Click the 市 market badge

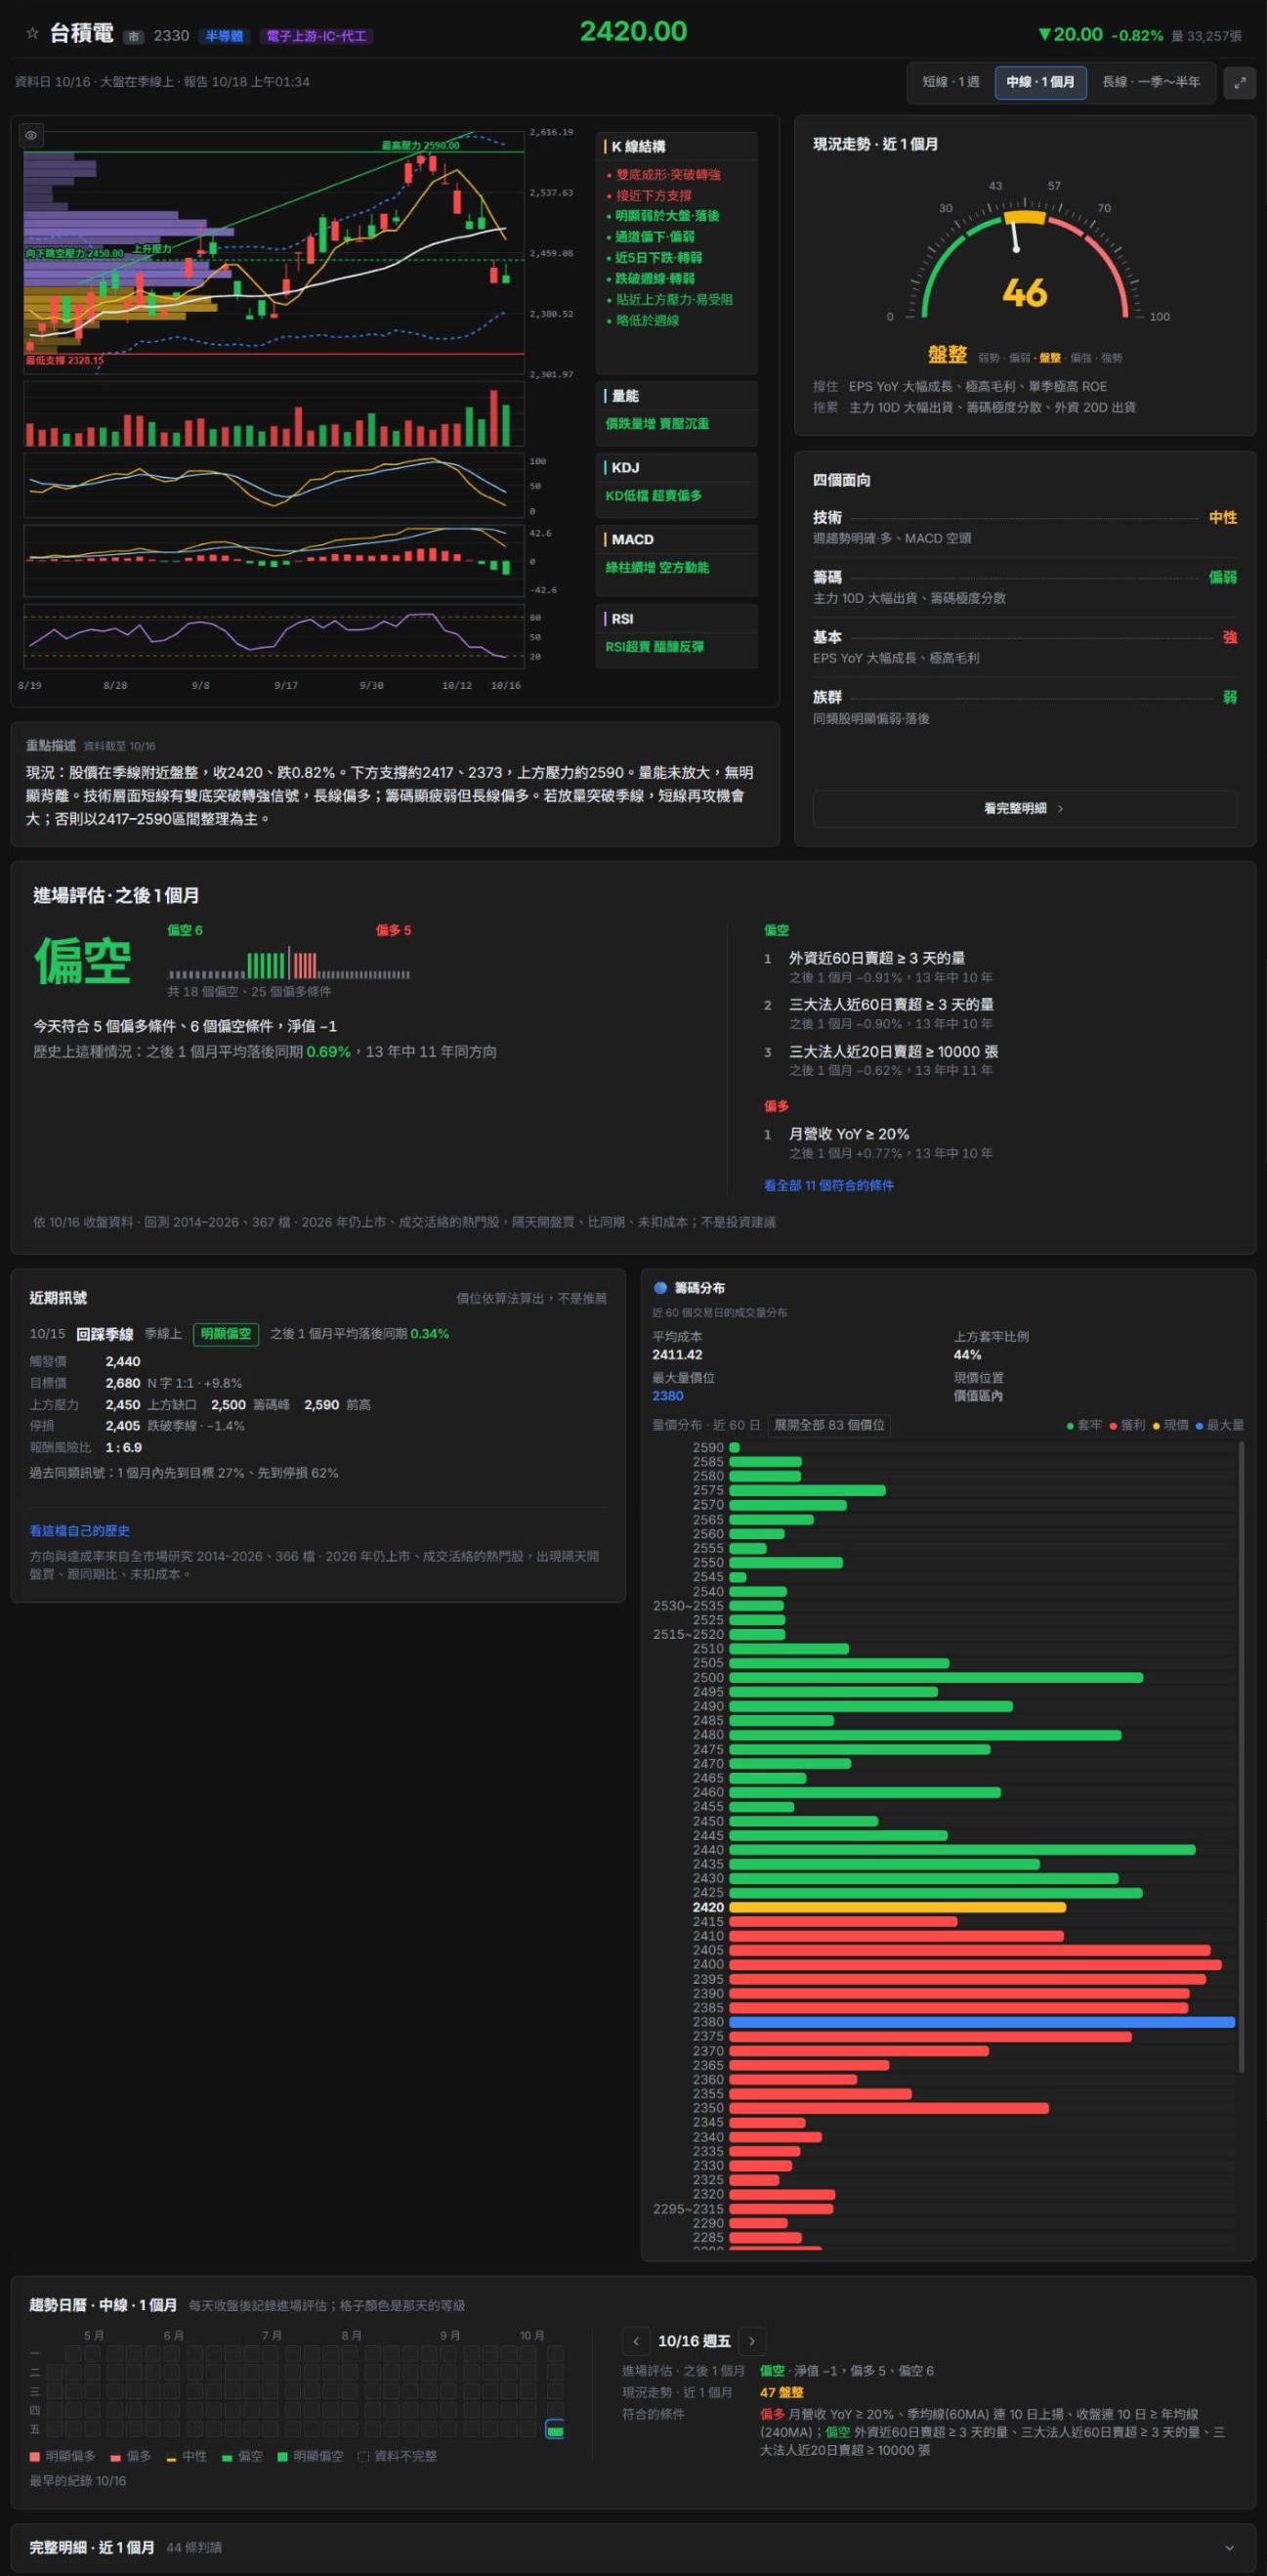coord(134,36)
